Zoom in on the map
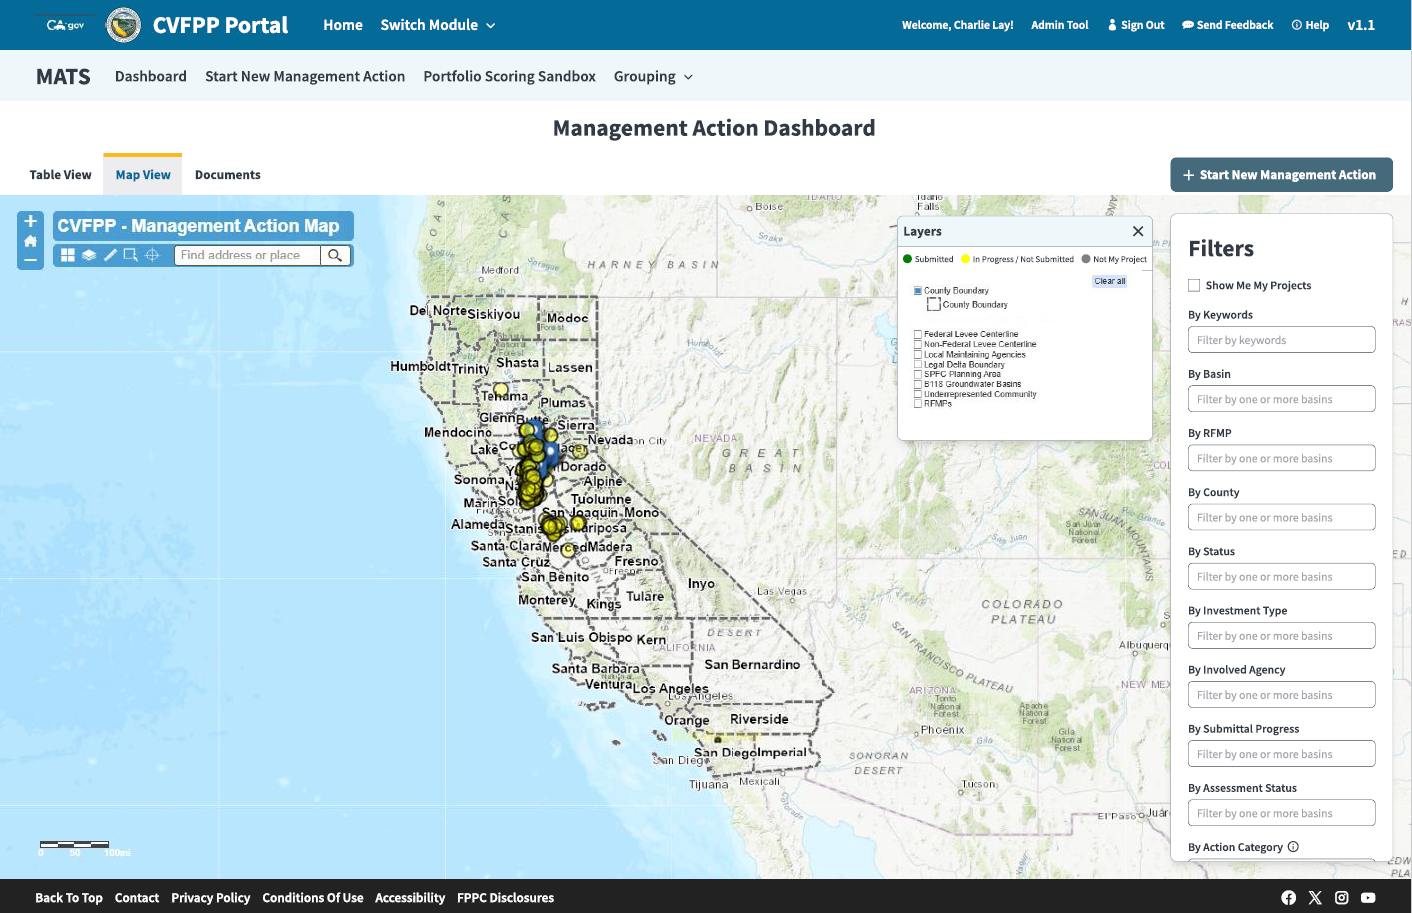Image resolution: width=1412 pixels, height=913 pixels. [x=30, y=222]
